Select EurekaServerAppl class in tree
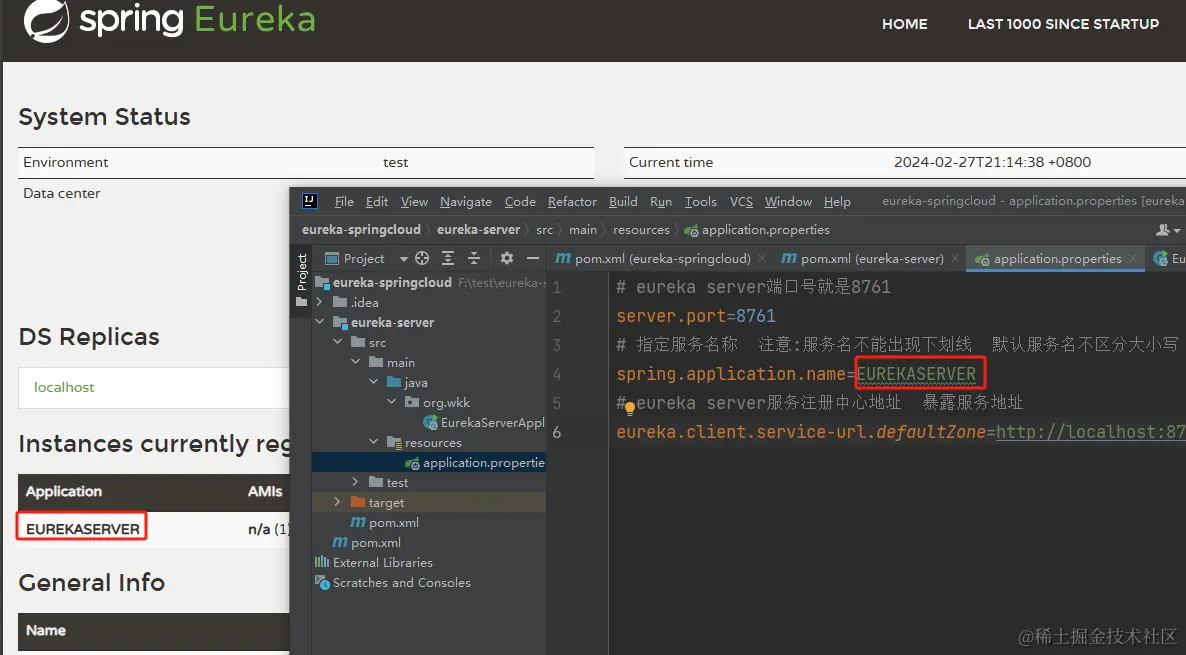1186x655 pixels. [484, 422]
